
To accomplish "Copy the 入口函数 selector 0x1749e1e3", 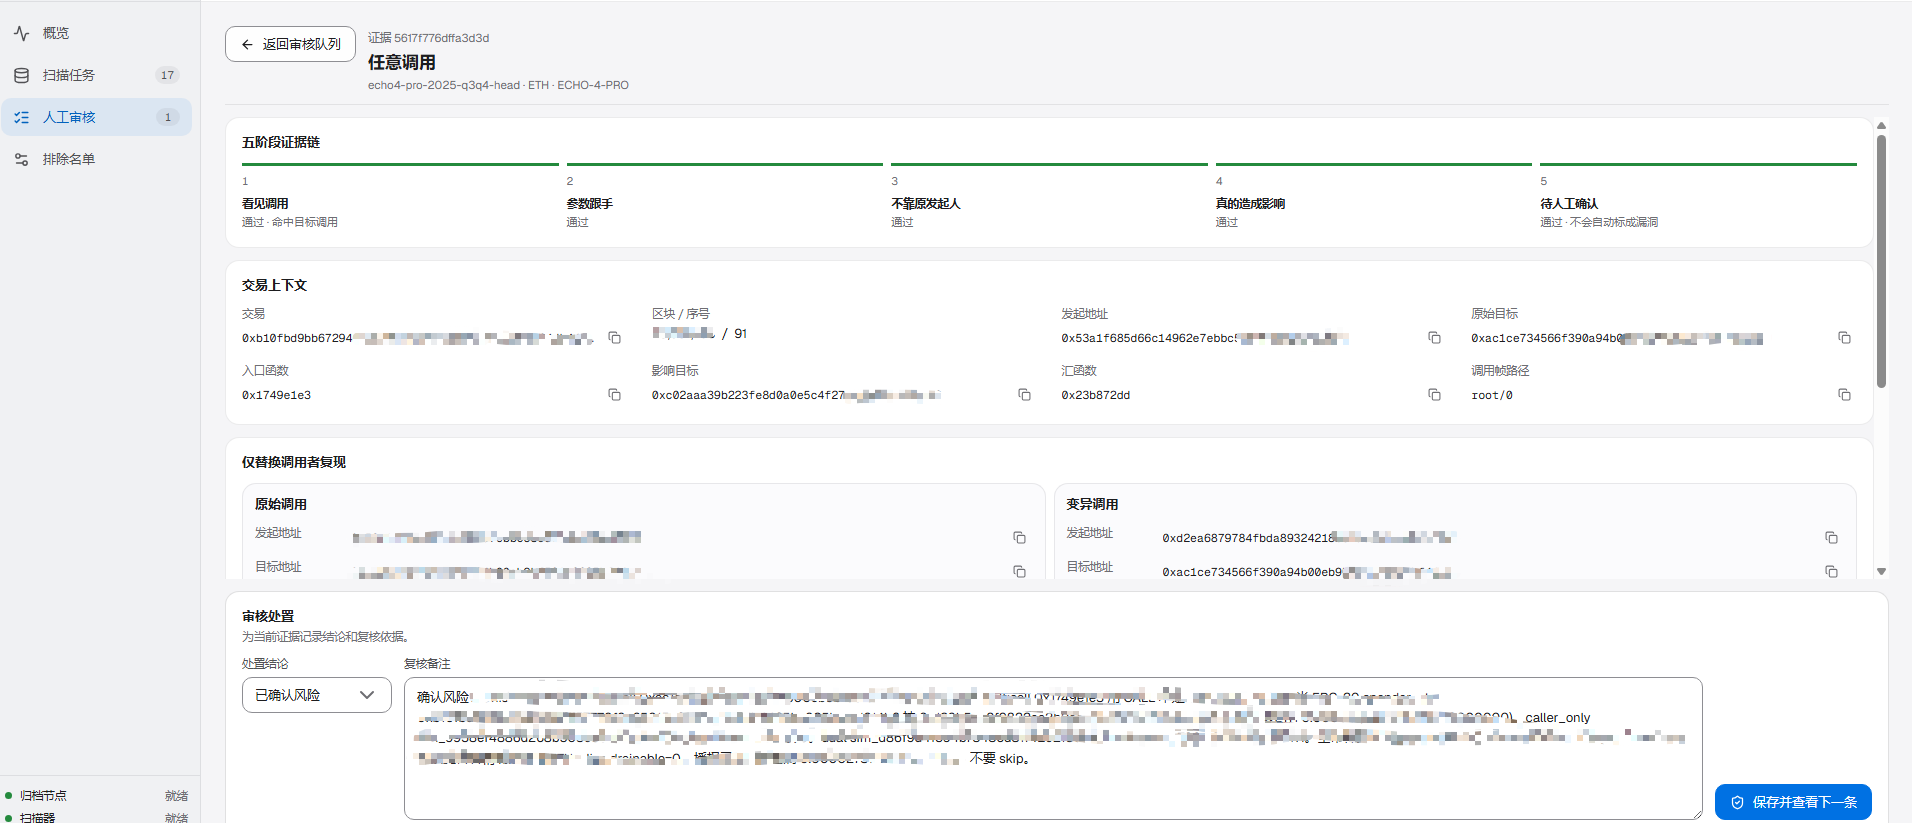I will coord(614,395).
